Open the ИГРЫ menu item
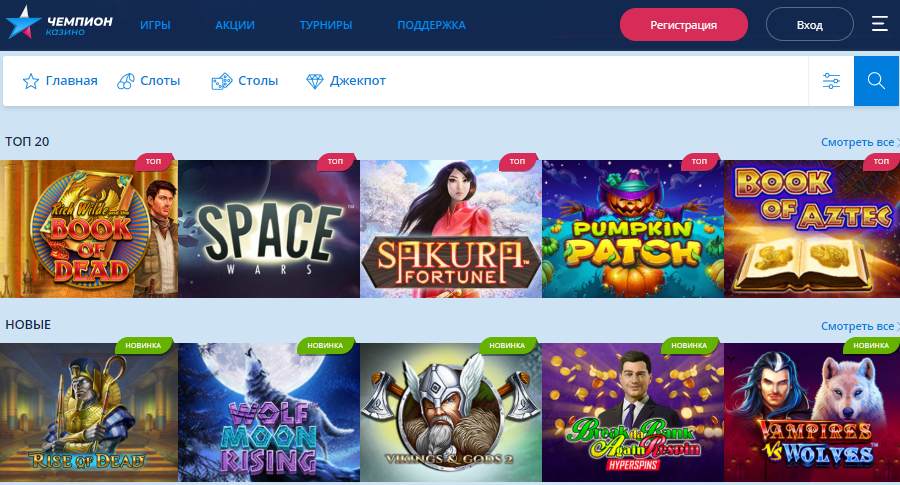The height and width of the screenshot is (485, 900). click(155, 25)
